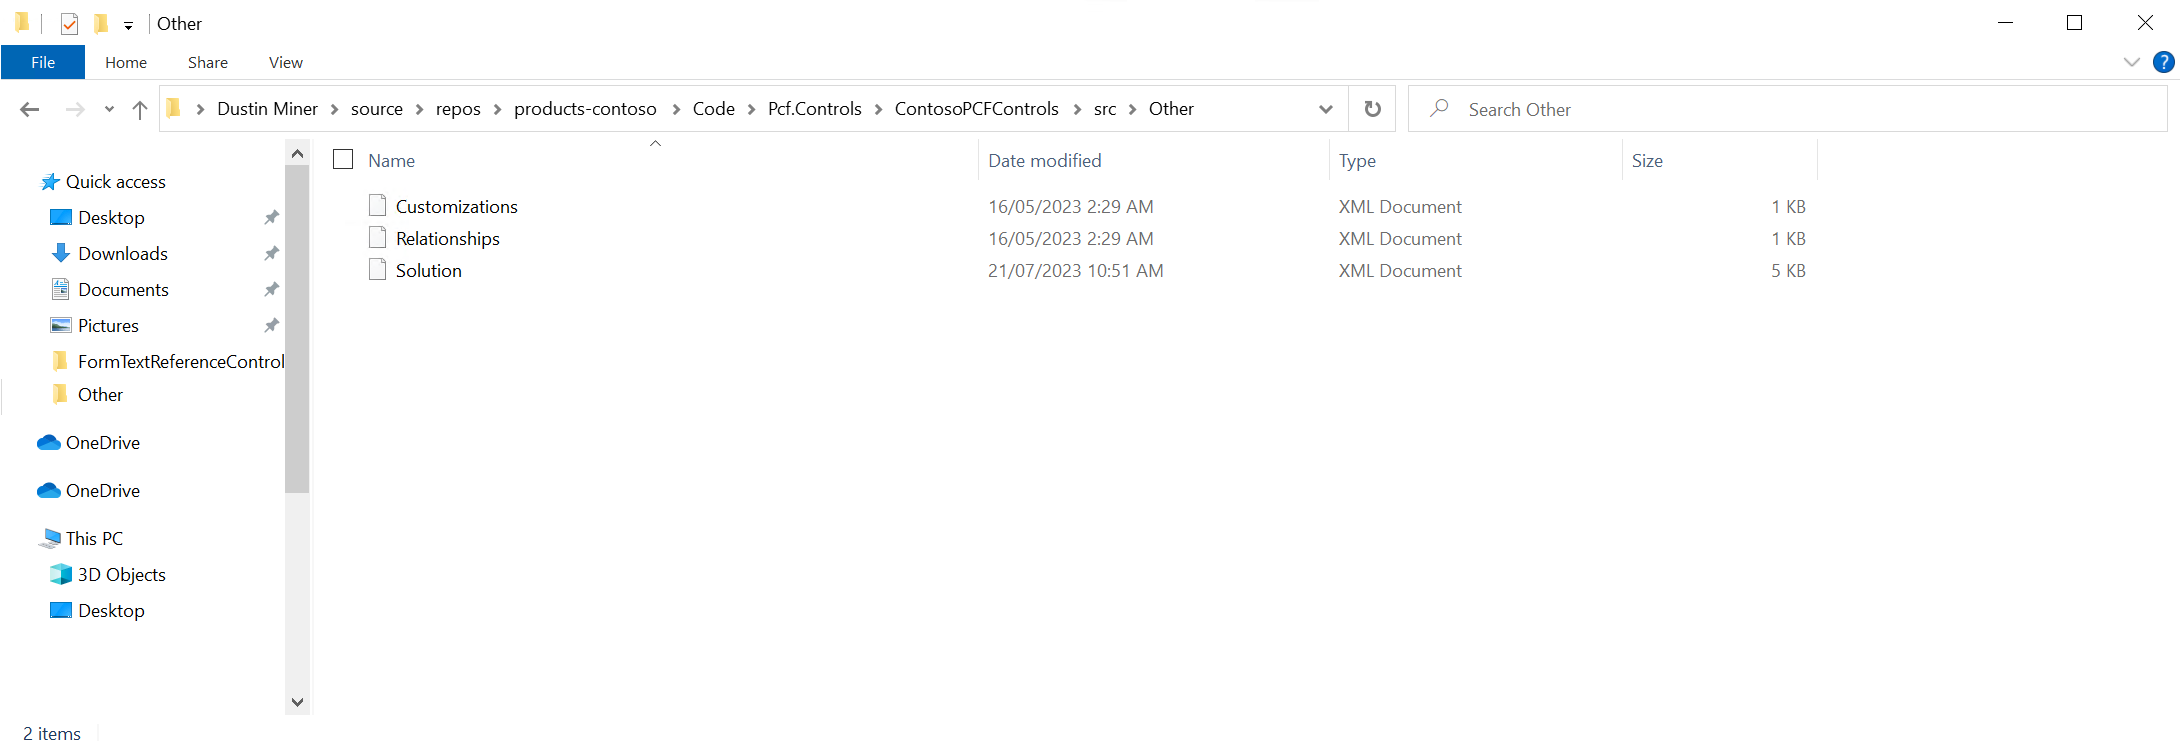Viewport: 2181px width, 751px height.
Task: Open Downloads in Quick access
Action: [x=122, y=254]
